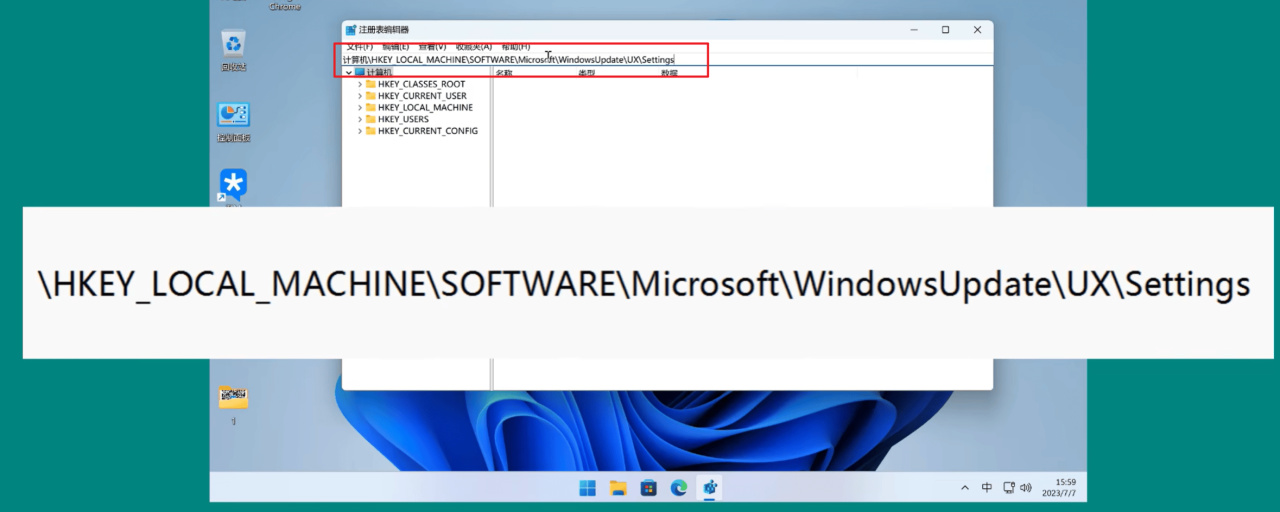Open the Recycle Bin desktop icon
The image size is (1280, 512).
[233, 44]
